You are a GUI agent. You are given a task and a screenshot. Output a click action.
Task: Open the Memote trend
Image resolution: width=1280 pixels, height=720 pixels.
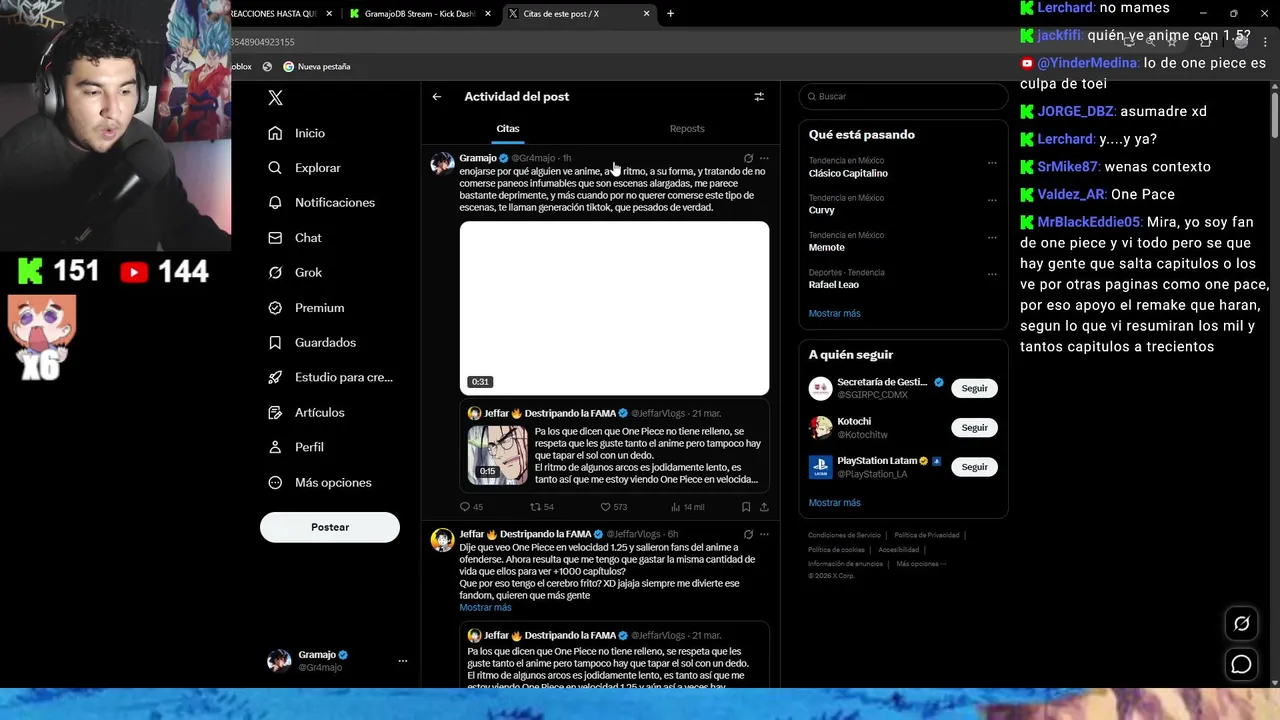click(x=826, y=247)
